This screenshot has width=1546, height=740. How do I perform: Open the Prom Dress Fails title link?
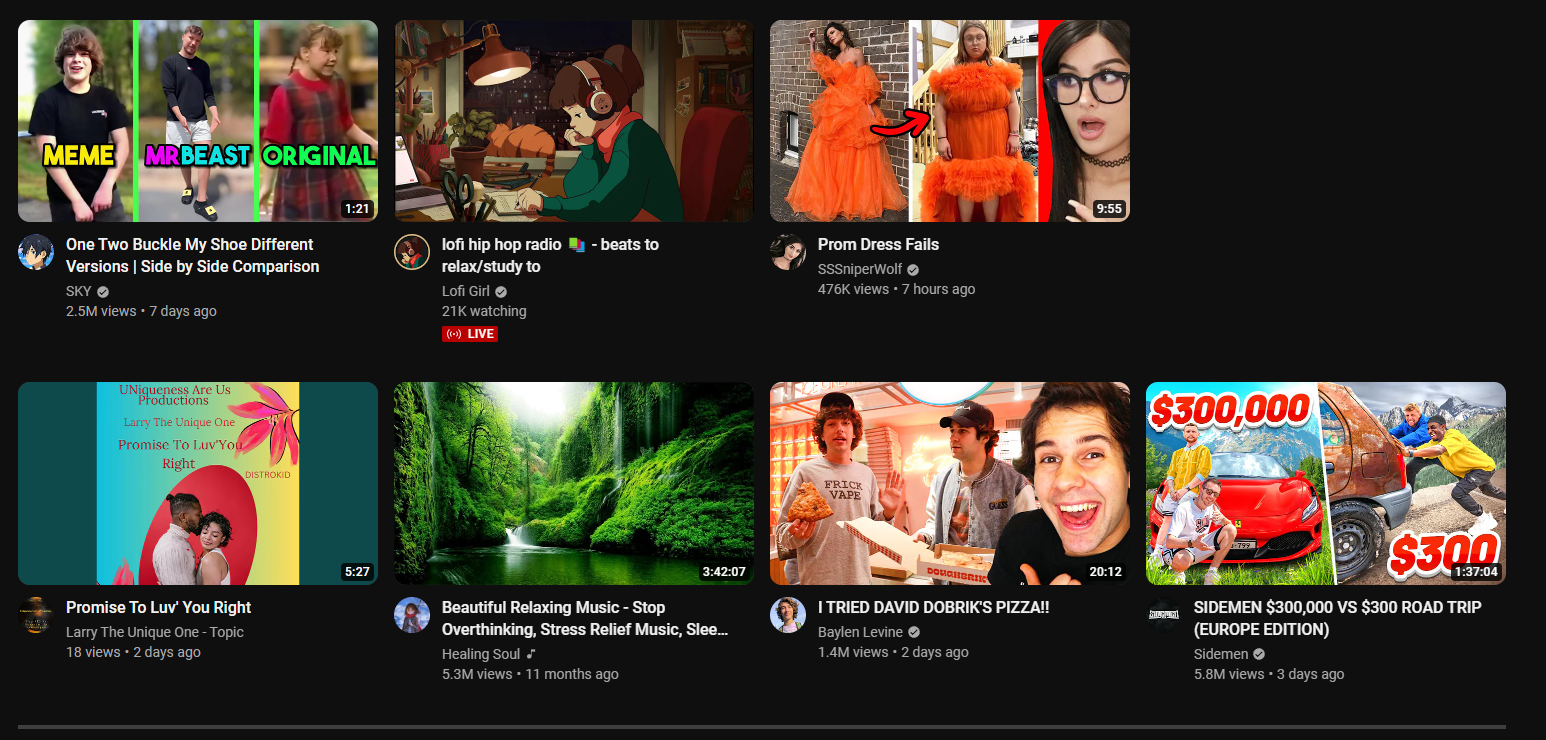point(878,244)
